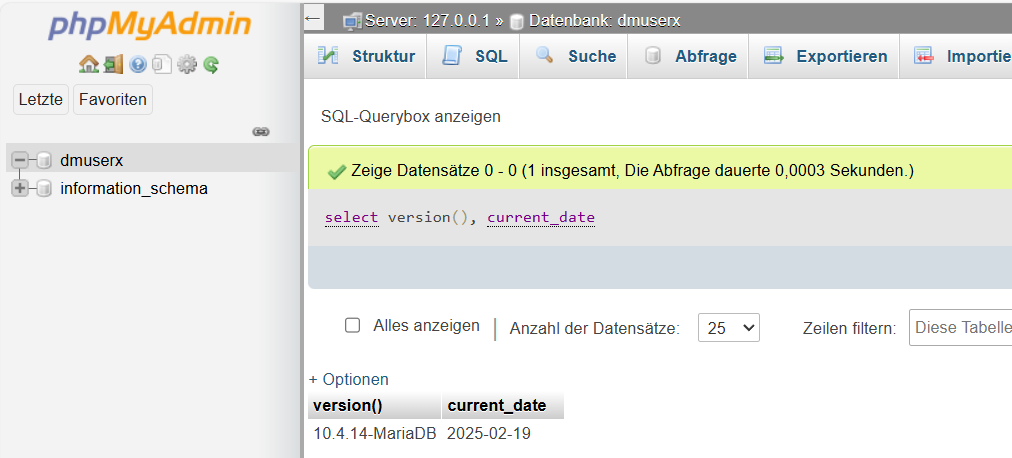Go to phpMyAdmin home icon
The image size is (1012, 458).
pyautogui.click(x=88, y=64)
